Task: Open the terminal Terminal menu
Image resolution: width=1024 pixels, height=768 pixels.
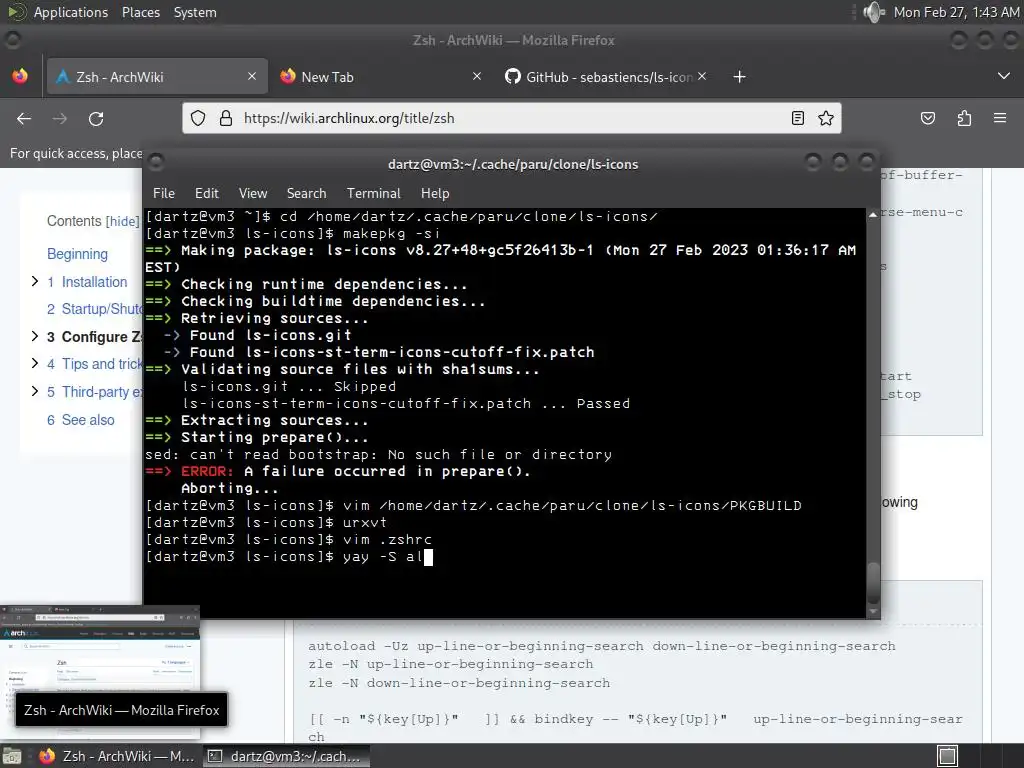Action: point(374,193)
